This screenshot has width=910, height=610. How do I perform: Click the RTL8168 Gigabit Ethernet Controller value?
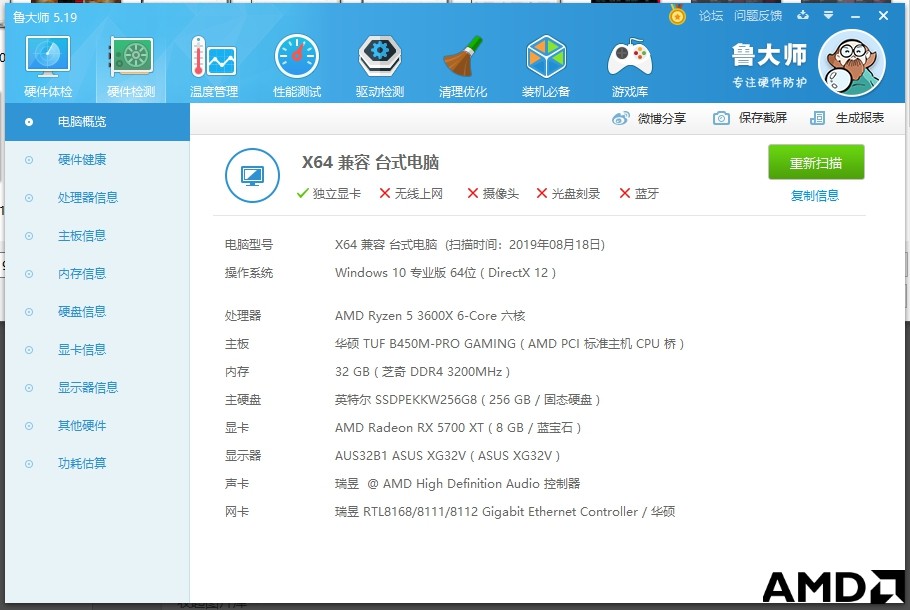[505, 512]
